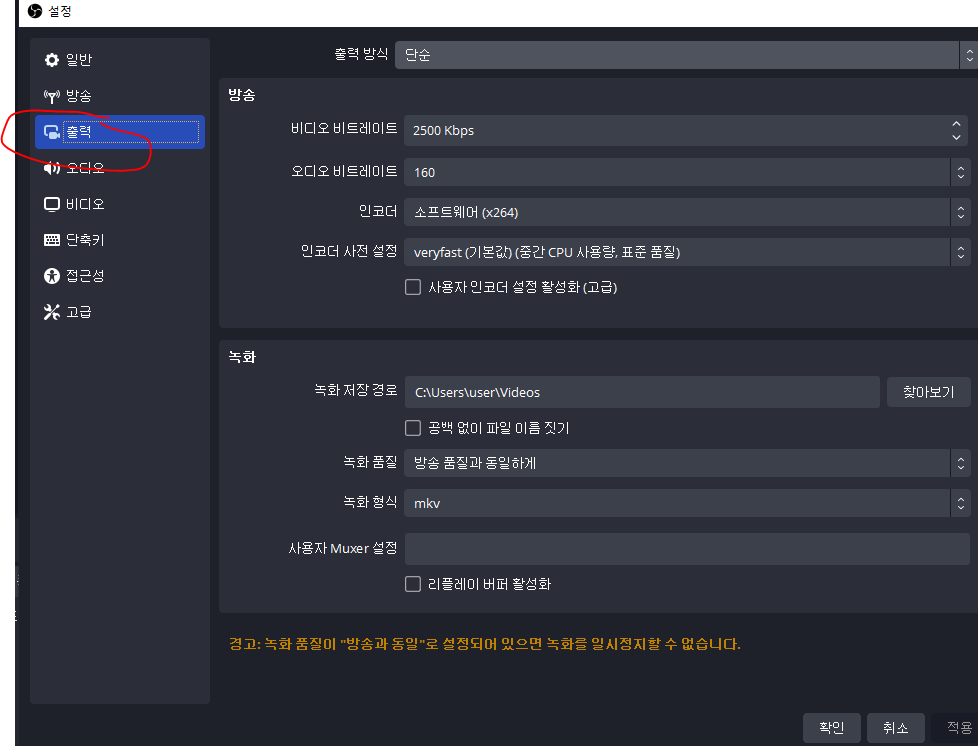Click the 사용자 Muxer 설정 input field

coord(687,549)
